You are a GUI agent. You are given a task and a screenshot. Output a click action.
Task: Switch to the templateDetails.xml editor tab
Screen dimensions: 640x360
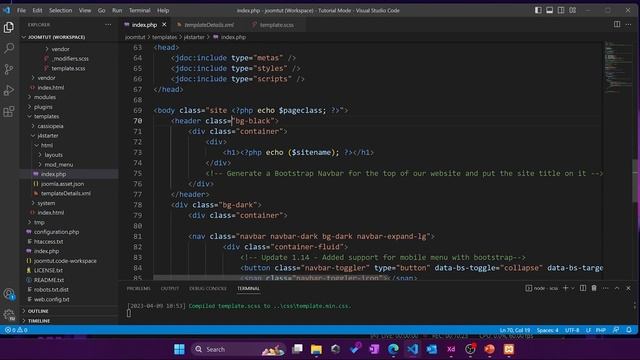tap(208, 24)
